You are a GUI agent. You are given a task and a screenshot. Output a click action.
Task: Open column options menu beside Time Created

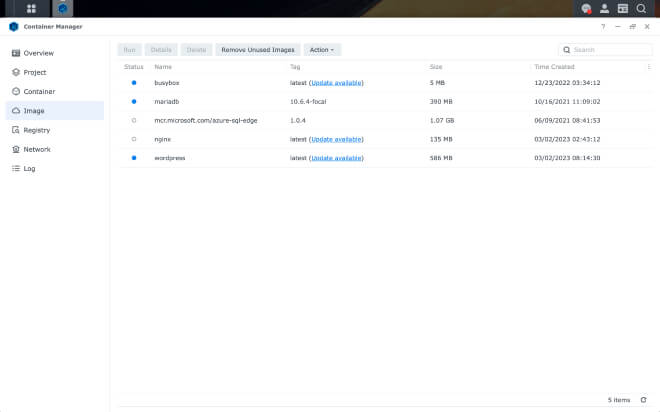click(x=649, y=67)
